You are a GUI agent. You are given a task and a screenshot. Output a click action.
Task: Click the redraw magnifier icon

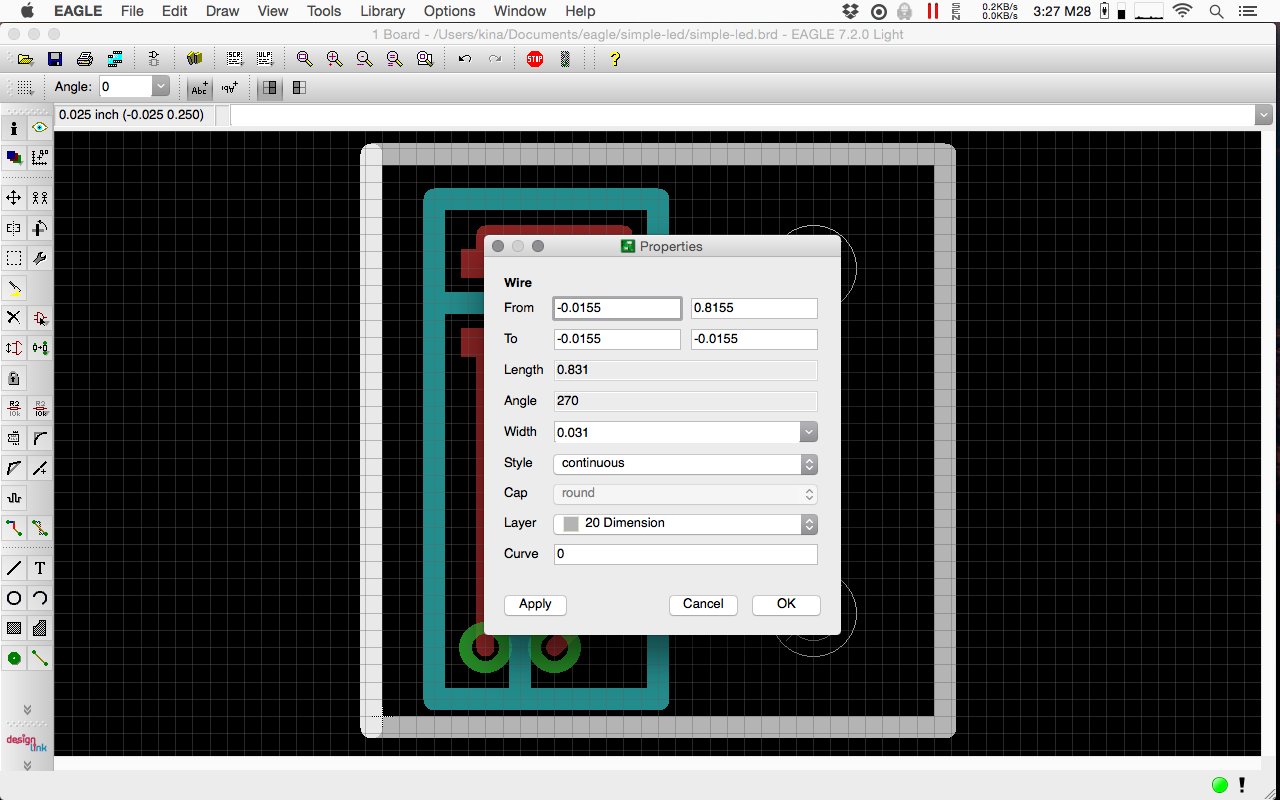point(394,59)
